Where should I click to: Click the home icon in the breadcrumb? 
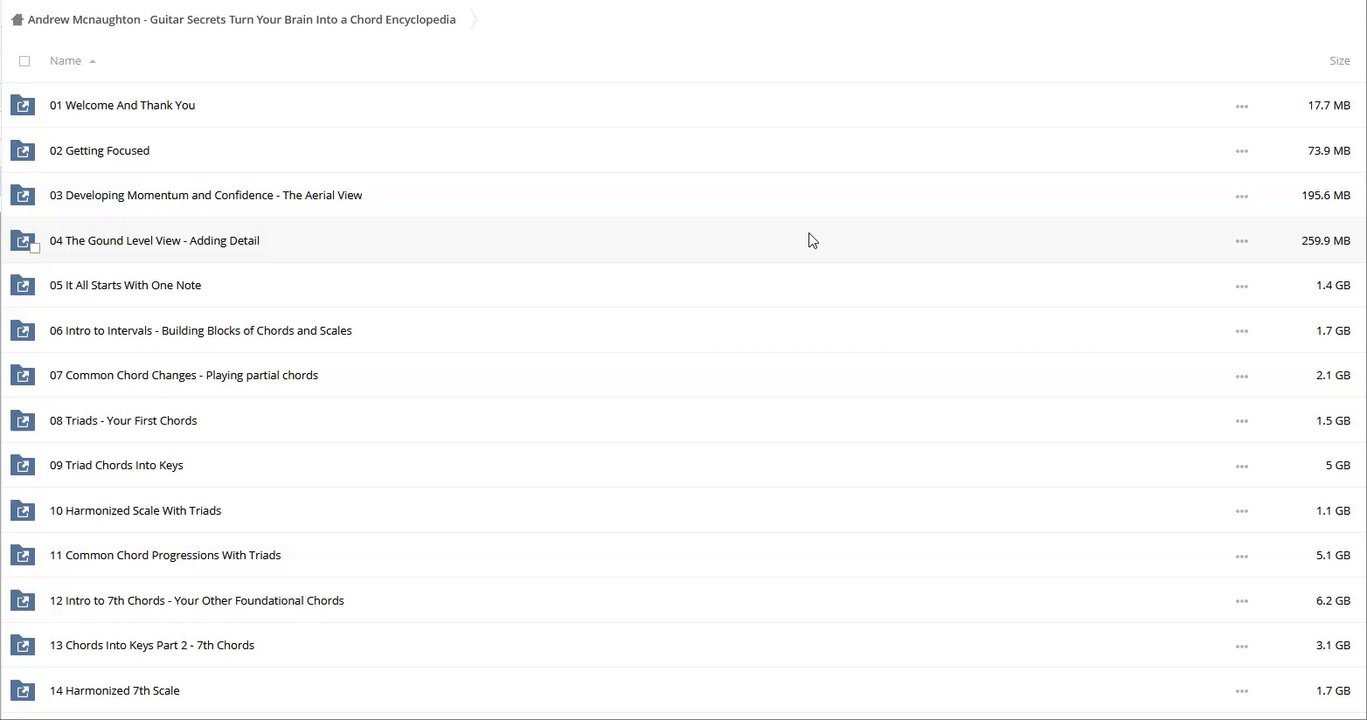(x=17, y=20)
